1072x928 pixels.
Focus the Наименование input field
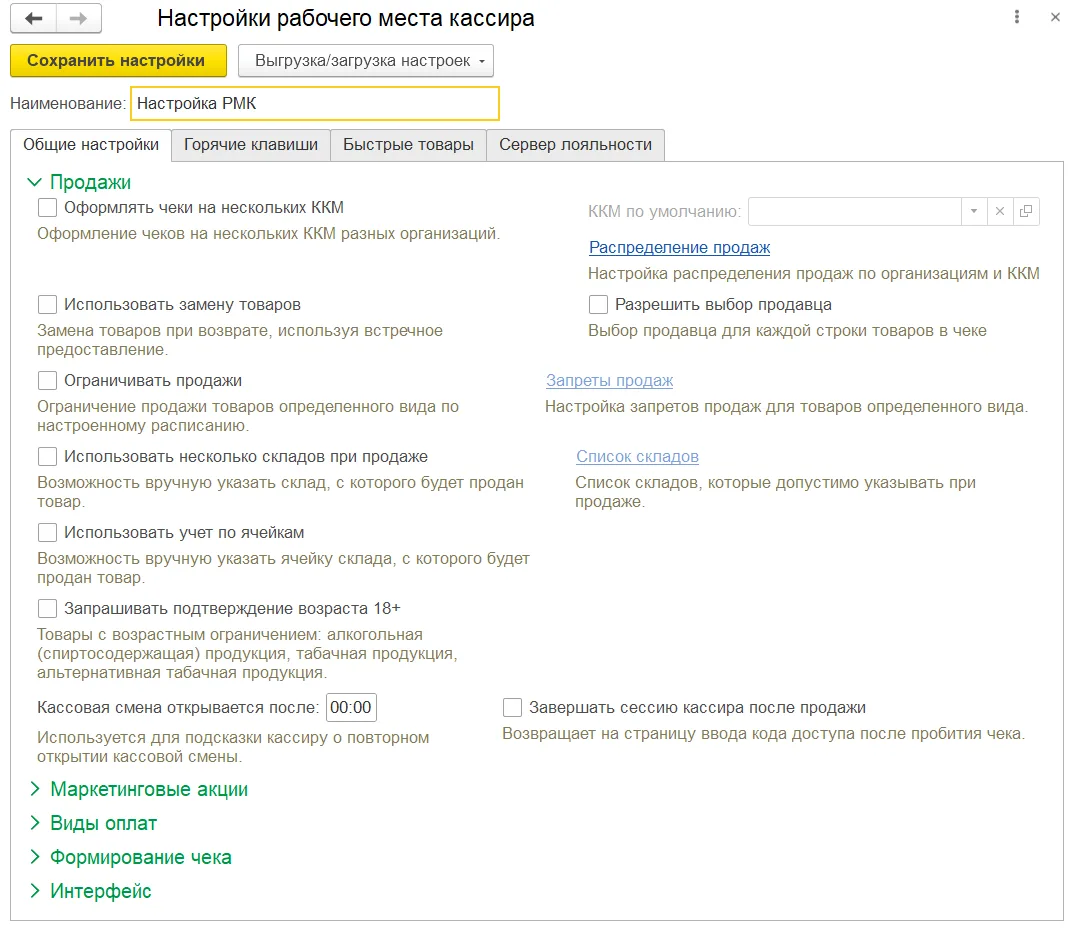pos(314,103)
